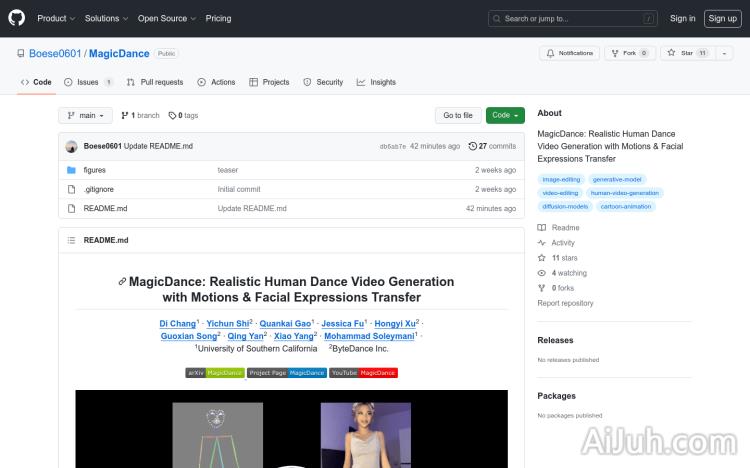Click the commit history clock icon
This screenshot has height=468, width=750.
tap(473, 146)
